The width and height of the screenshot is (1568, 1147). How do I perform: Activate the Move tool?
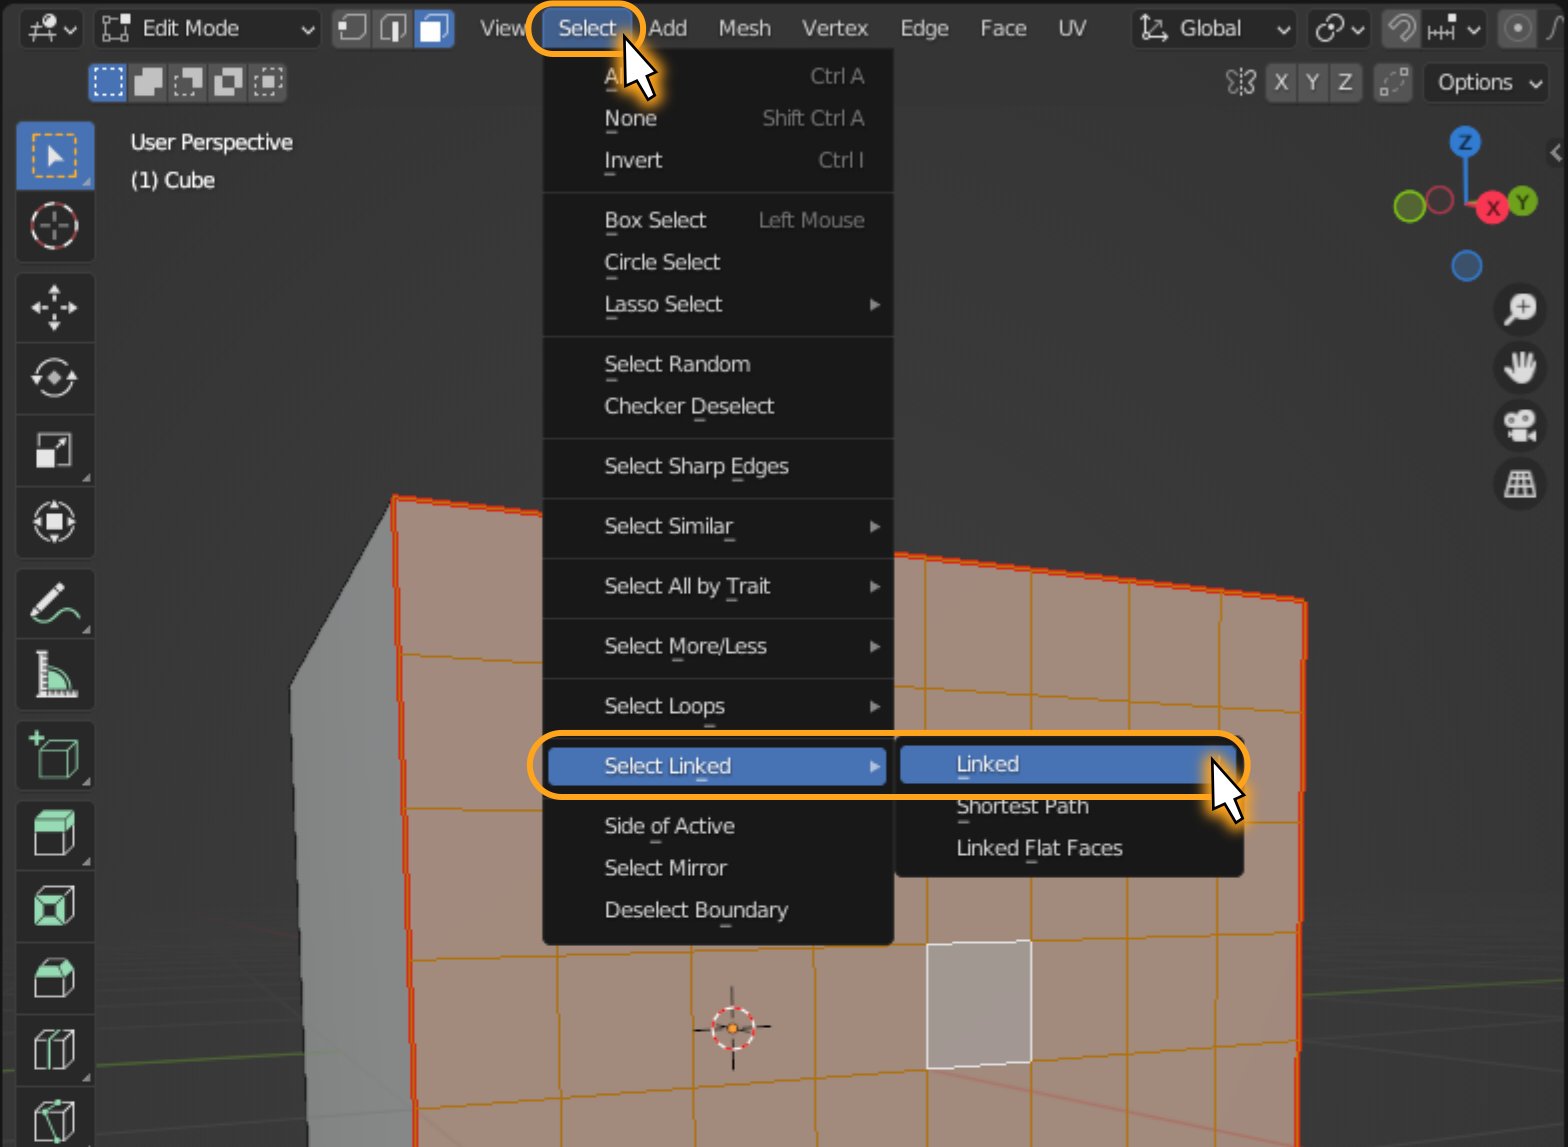[x=54, y=307]
